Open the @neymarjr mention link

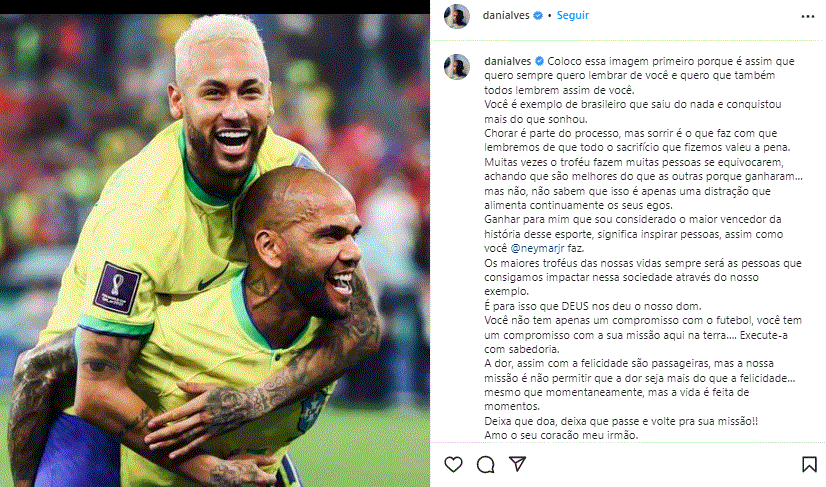537,248
